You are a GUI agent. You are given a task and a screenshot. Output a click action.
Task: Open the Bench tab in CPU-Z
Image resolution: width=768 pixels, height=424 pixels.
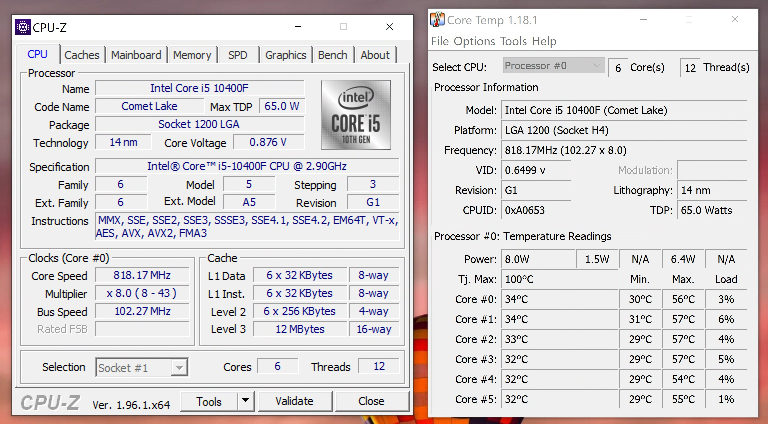point(333,55)
